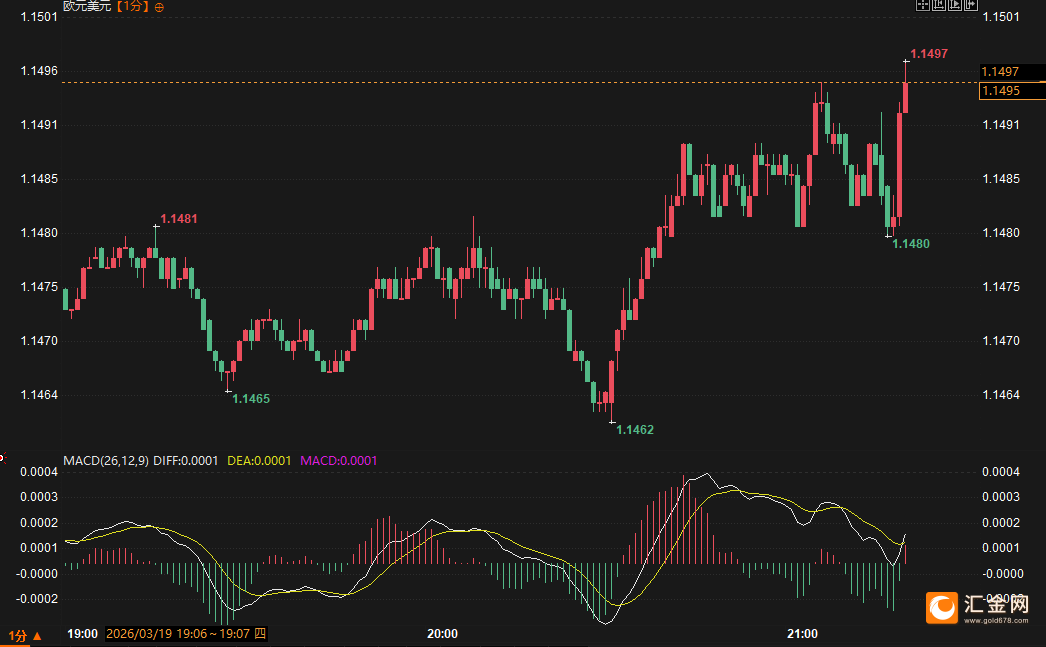Click the 1.1497 price tag on right axis
The width and height of the screenshot is (1046, 647).
click(1012, 71)
